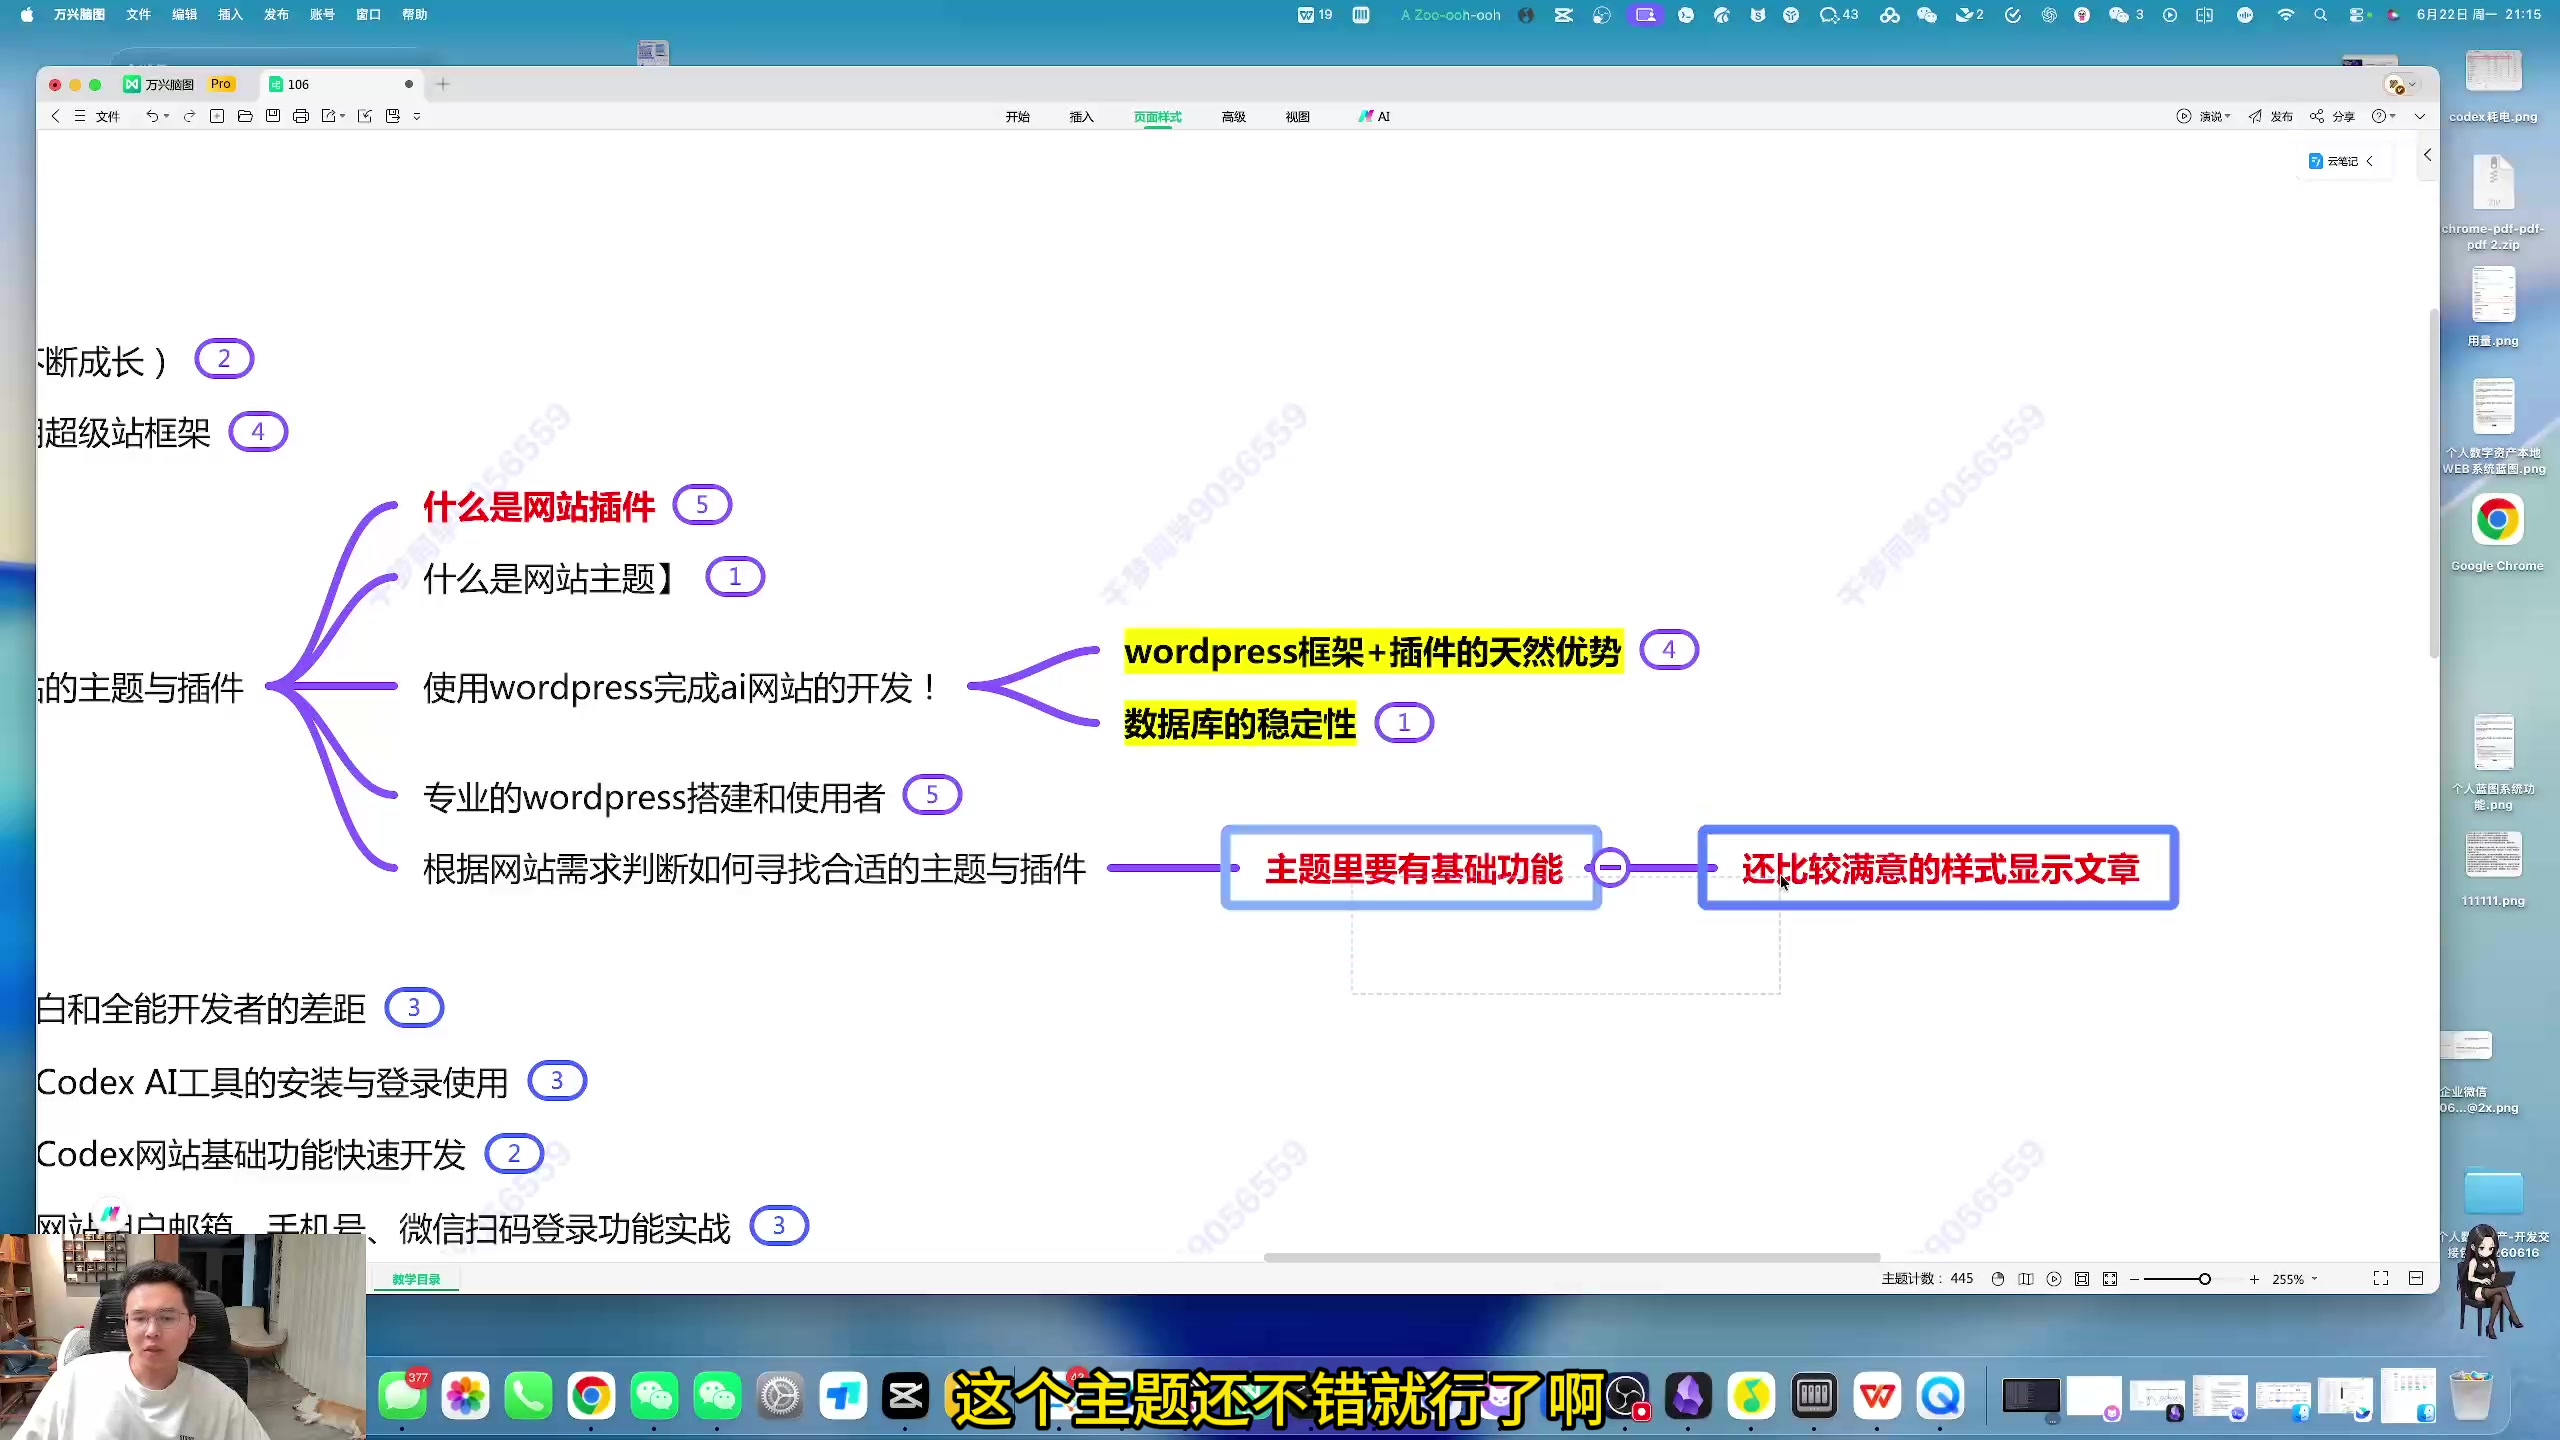Open the 编辑 menu in menu bar
2560x1440 pixels.
[x=184, y=14]
